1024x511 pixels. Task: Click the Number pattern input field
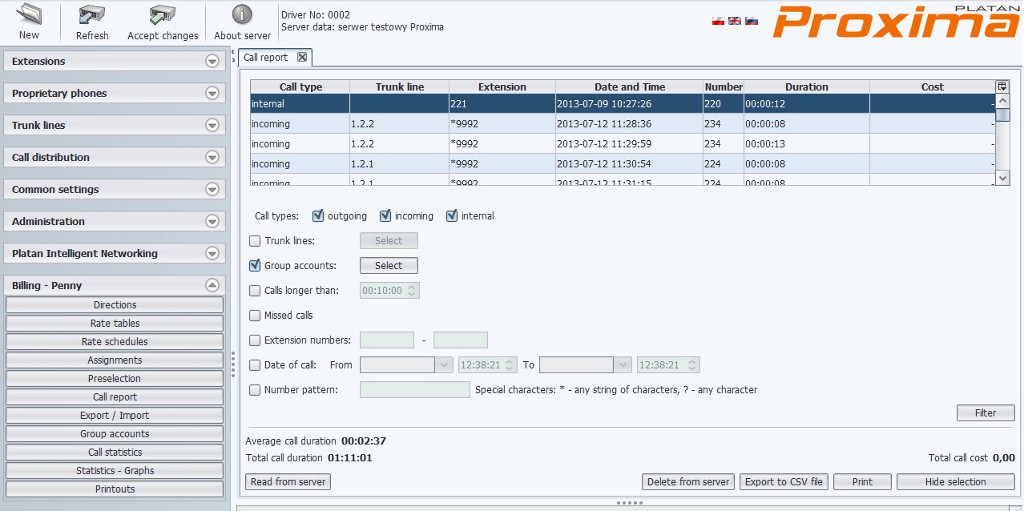415,389
